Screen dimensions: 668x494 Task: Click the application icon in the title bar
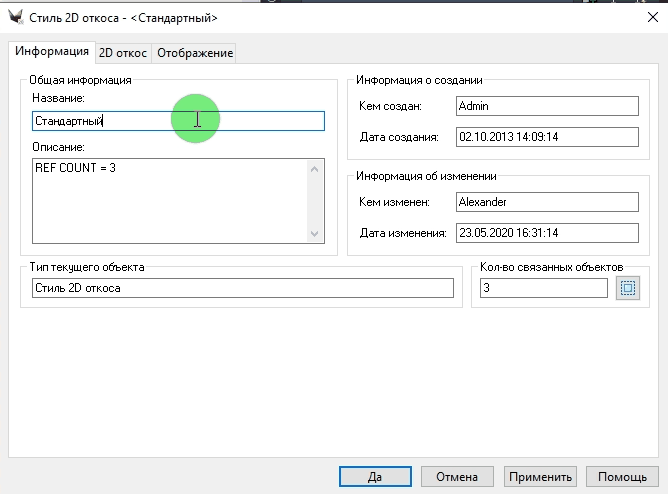pos(16,18)
